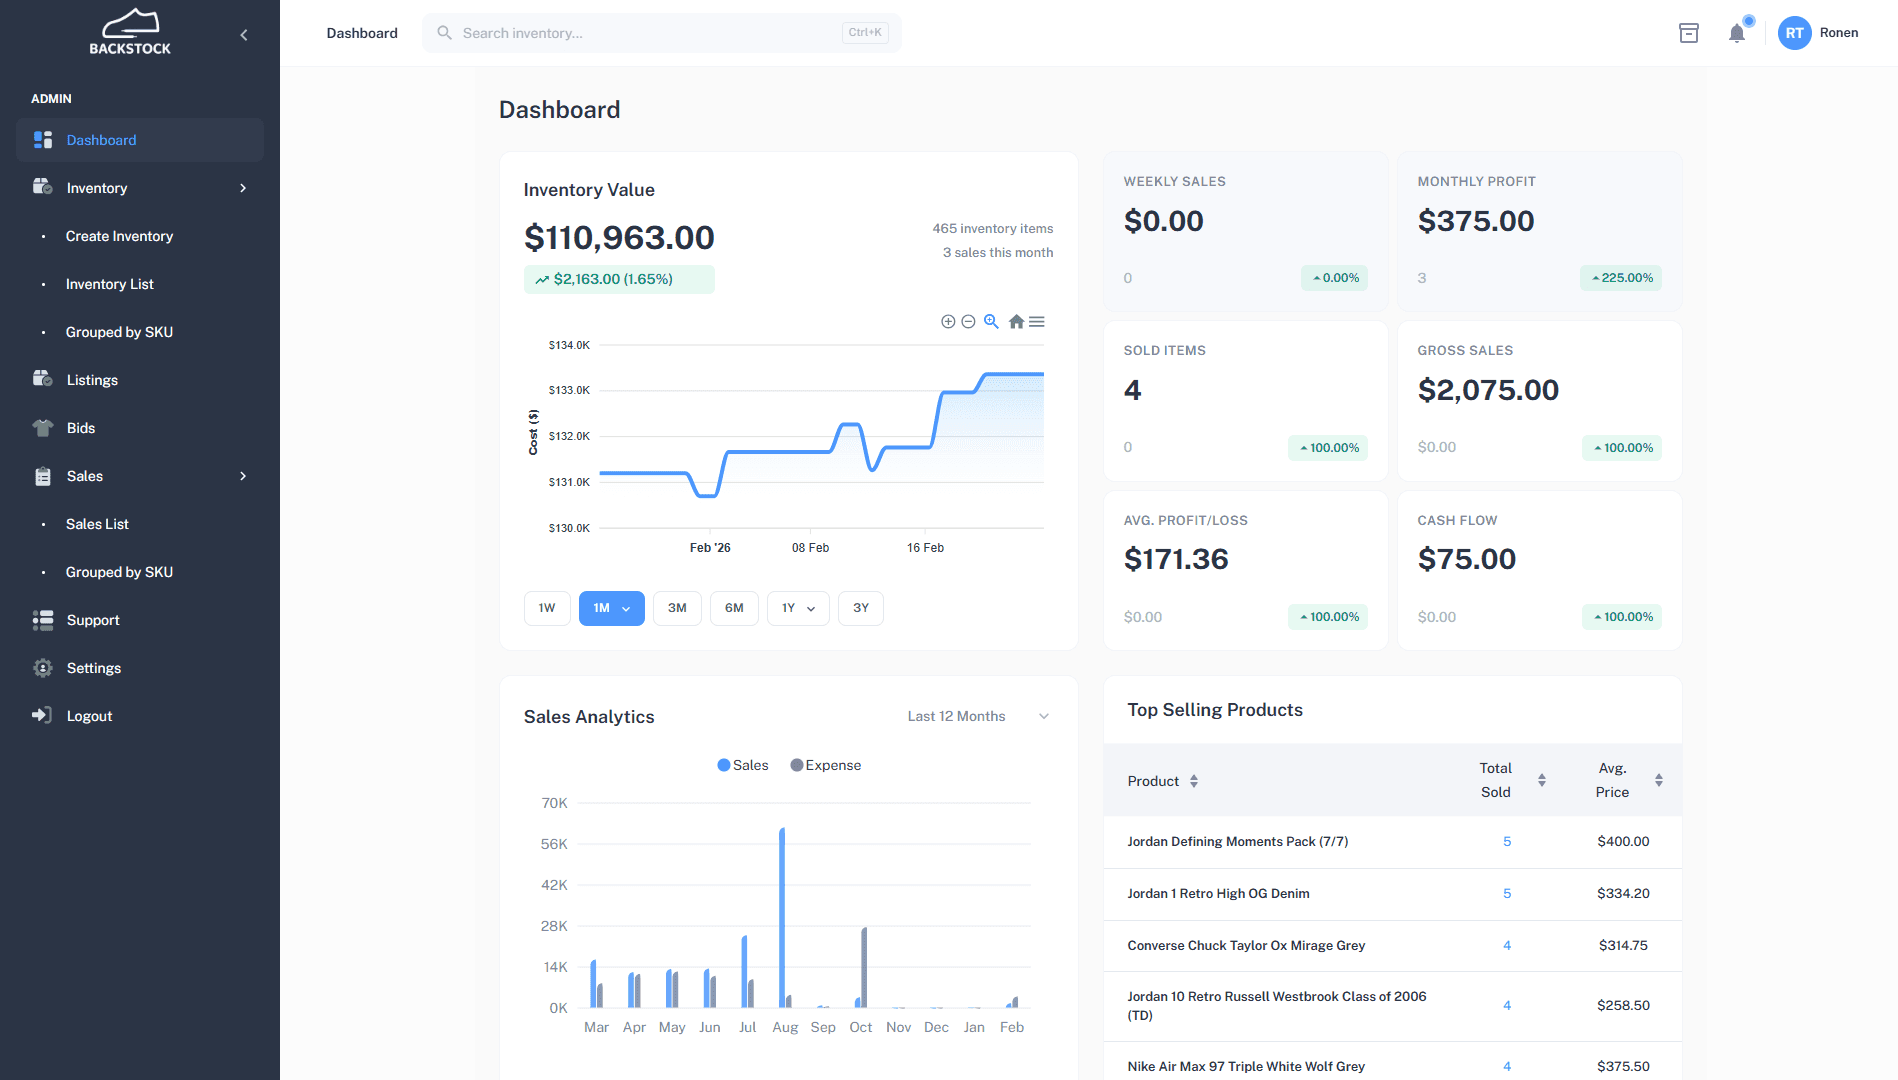Image resolution: width=1898 pixels, height=1080 pixels.
Task: Open the chart hamburger menu icon
Action: pyautogui.click(x=1037, y=321)
